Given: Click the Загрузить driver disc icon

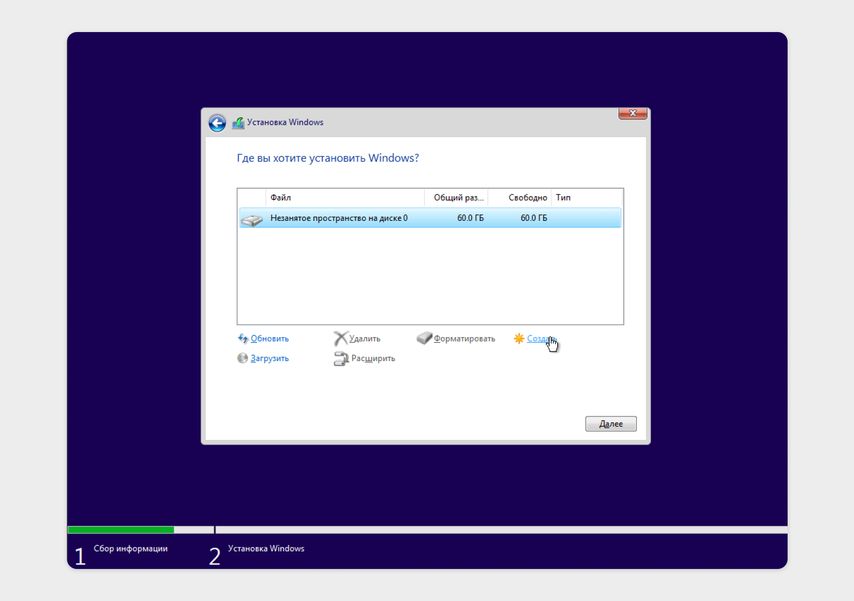Looking at the screenshot, I should [243, 358].
